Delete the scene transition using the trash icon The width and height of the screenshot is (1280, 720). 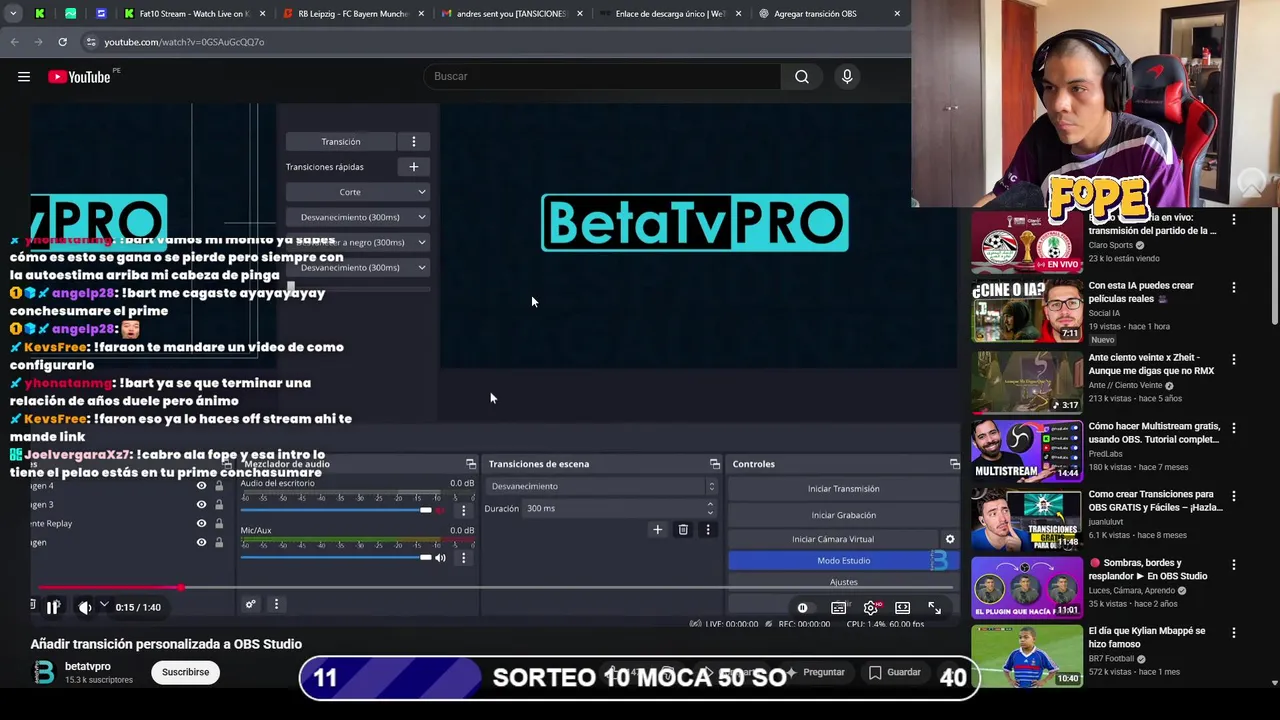(x=683, y=530)
